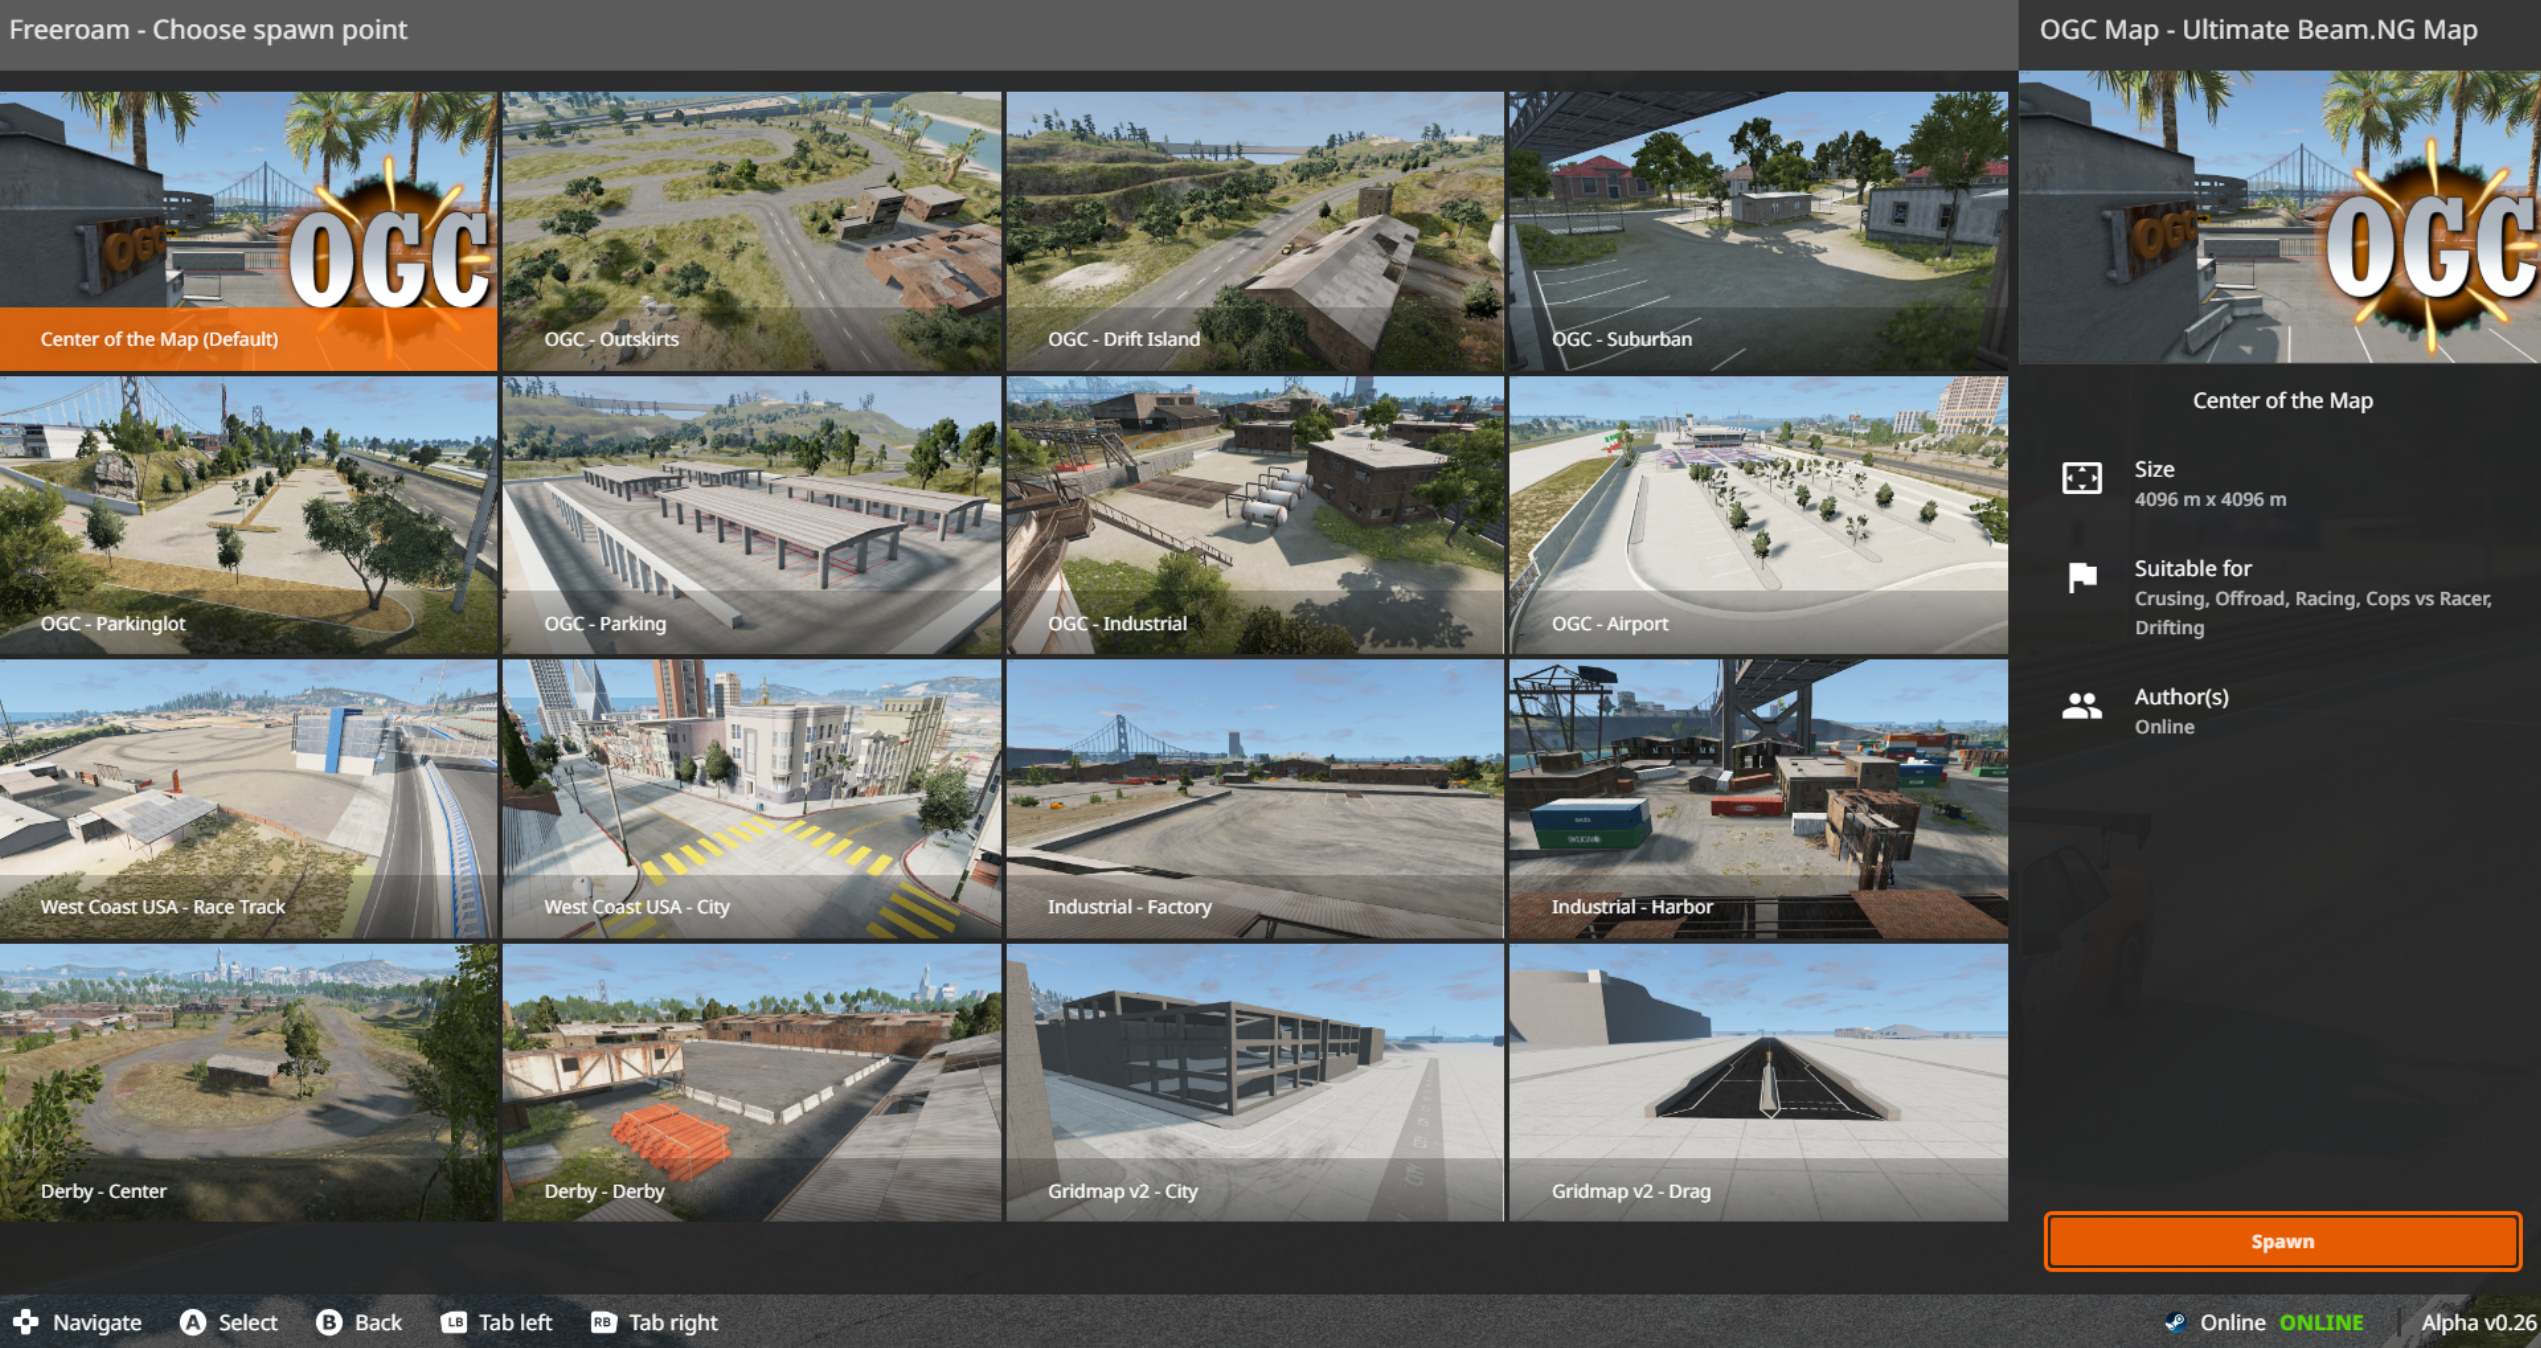Screen dimensions: 2541x1348
Task: Click the A button Select icon
Action: point(192,1322)
